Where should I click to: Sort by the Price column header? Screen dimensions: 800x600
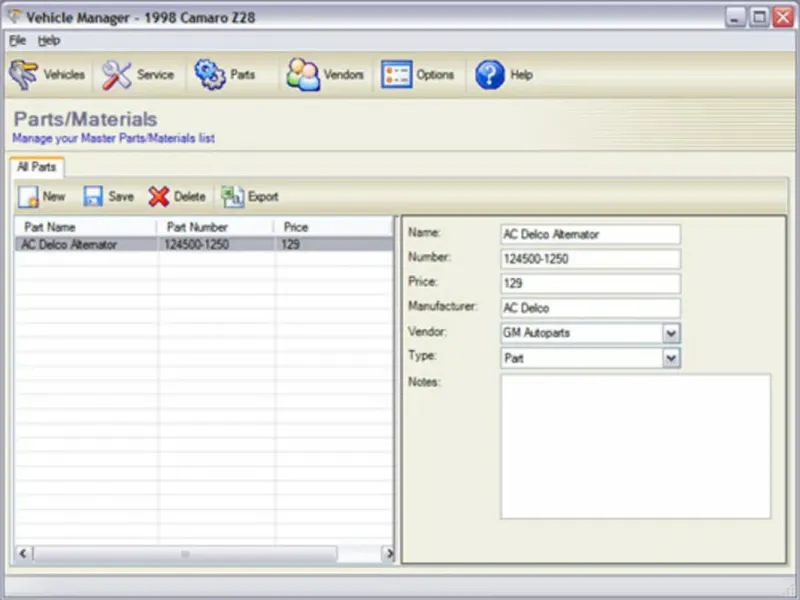[333, 227]
